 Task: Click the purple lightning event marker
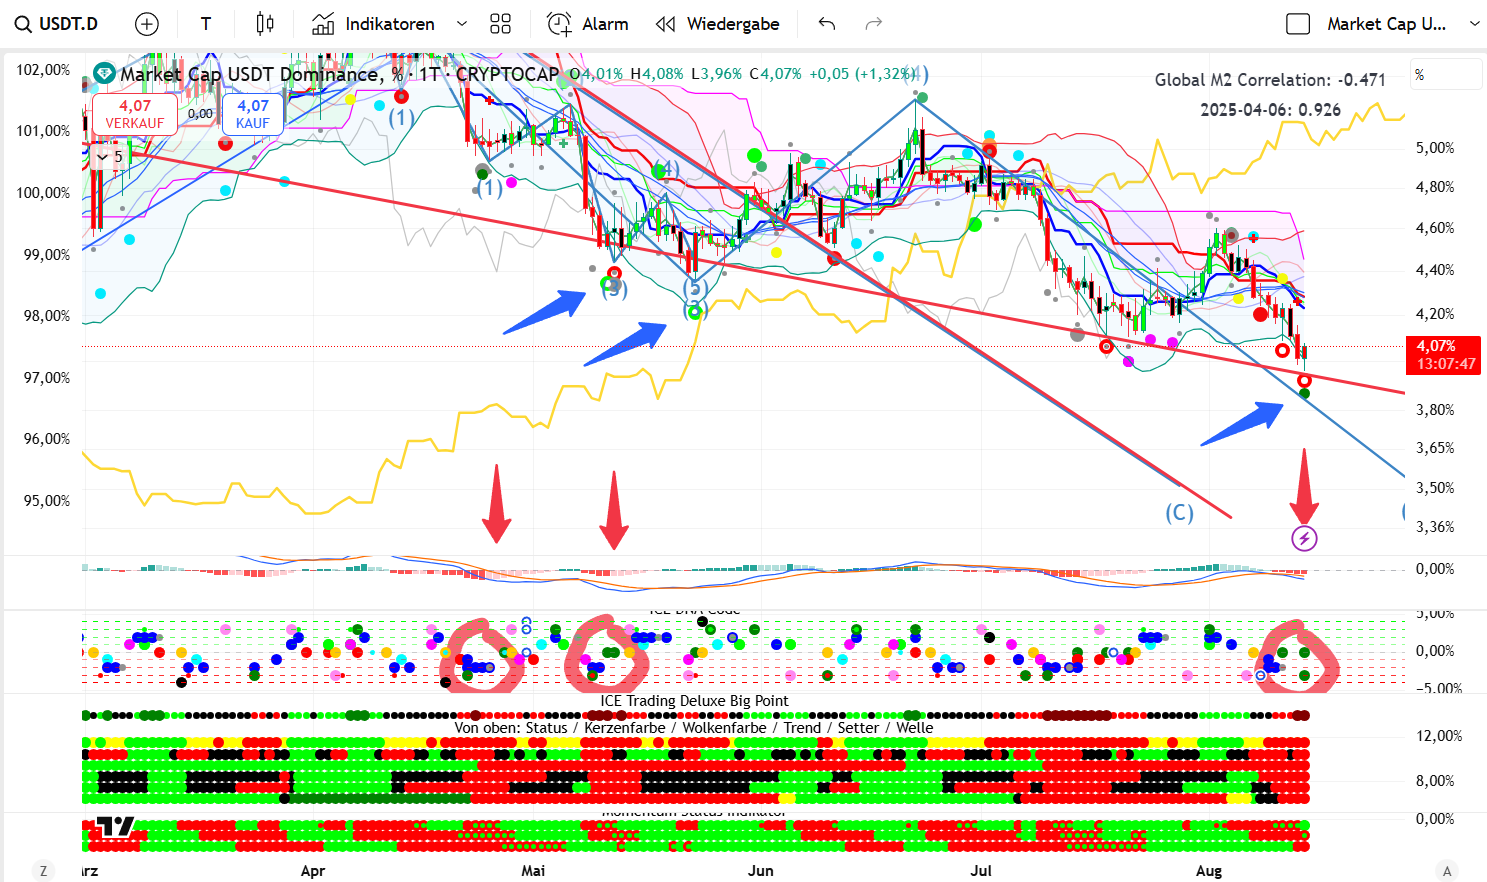pos(1304,539)
